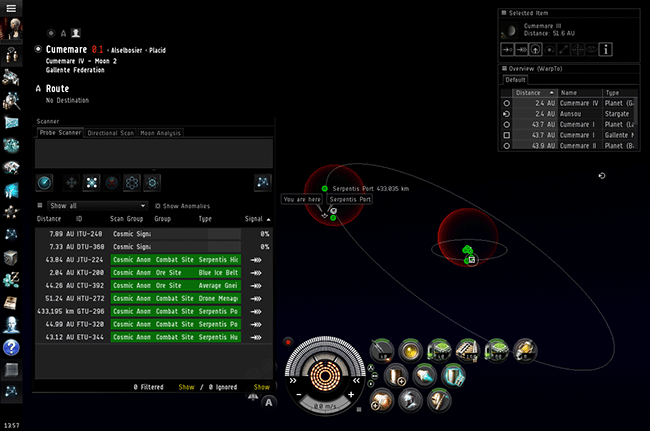Switch to the Probe Scanner tab
The width and height of the screenshot is (650, 431).
coord(60,133)
